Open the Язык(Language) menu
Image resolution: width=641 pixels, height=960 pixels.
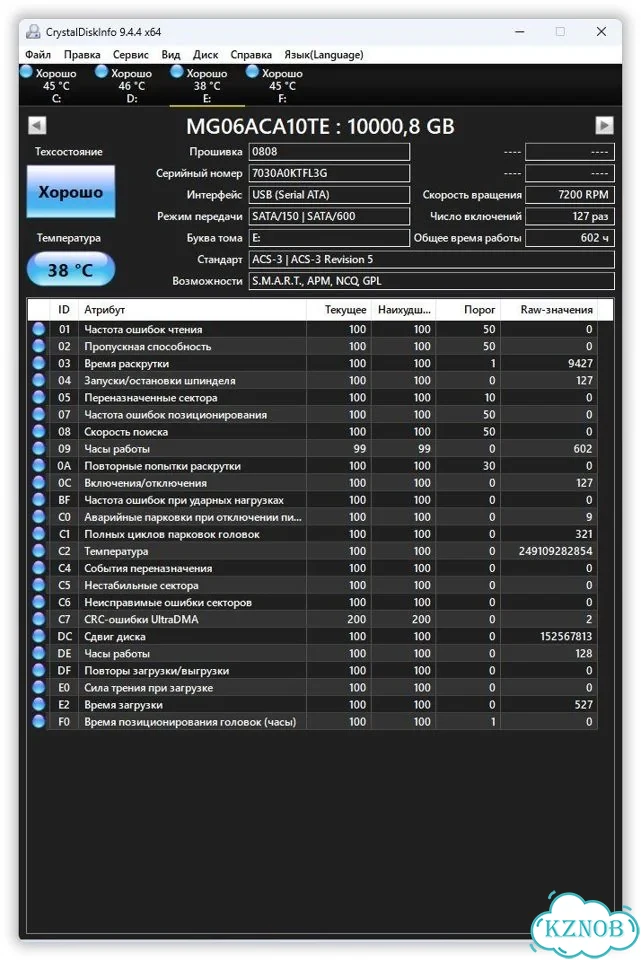point(324,54)
